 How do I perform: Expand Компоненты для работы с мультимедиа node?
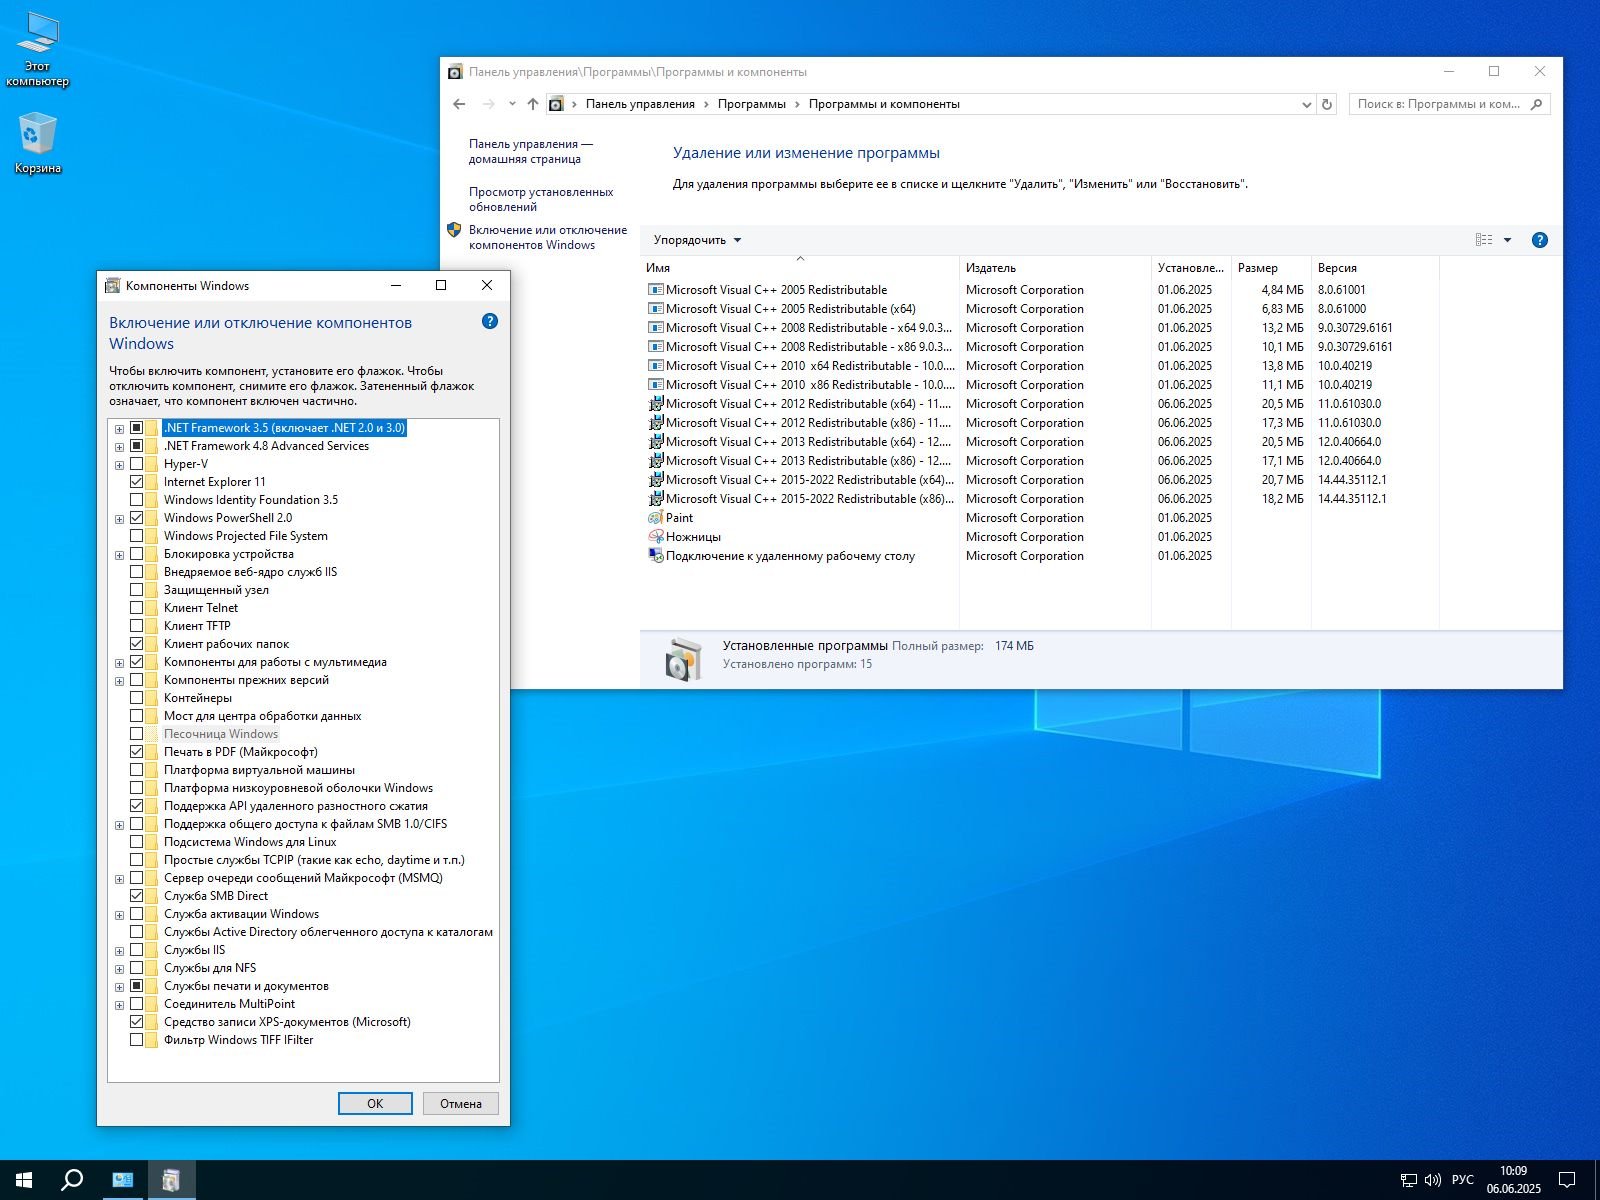(119, 663)
